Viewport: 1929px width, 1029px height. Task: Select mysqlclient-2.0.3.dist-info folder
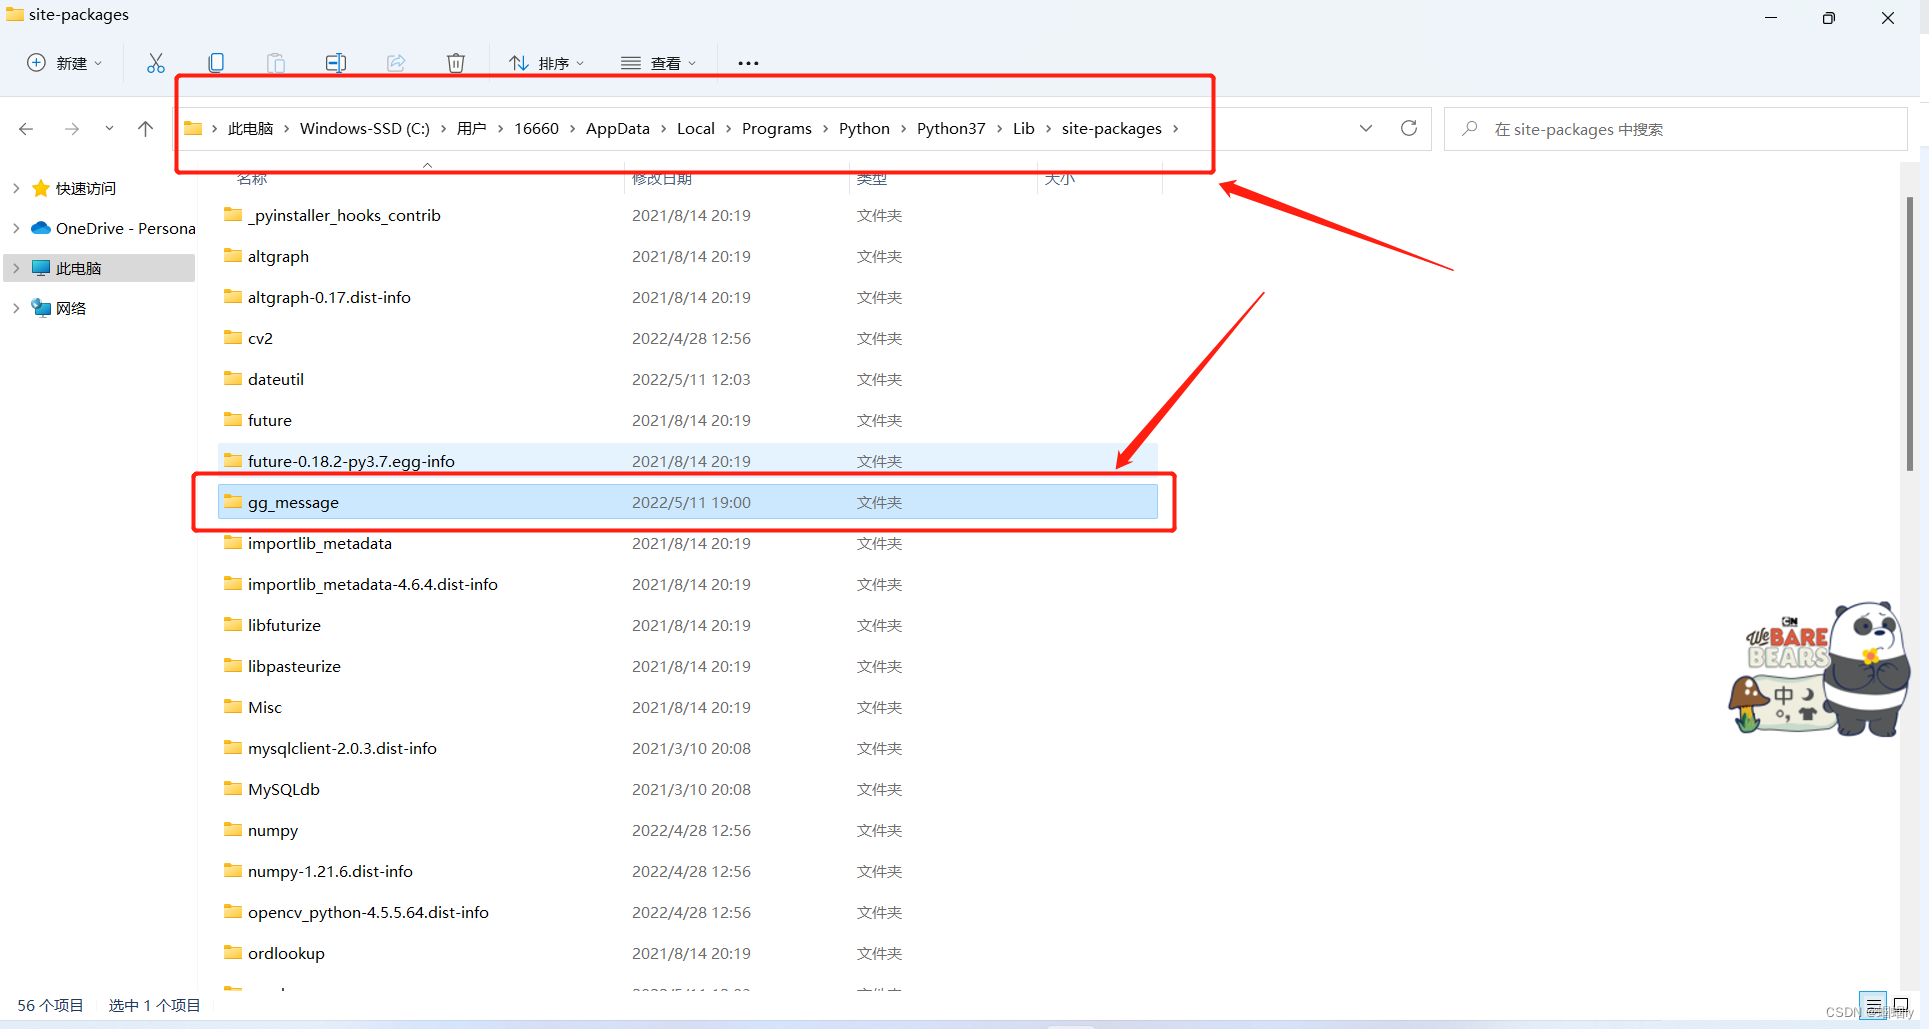(x=687, y=748)
